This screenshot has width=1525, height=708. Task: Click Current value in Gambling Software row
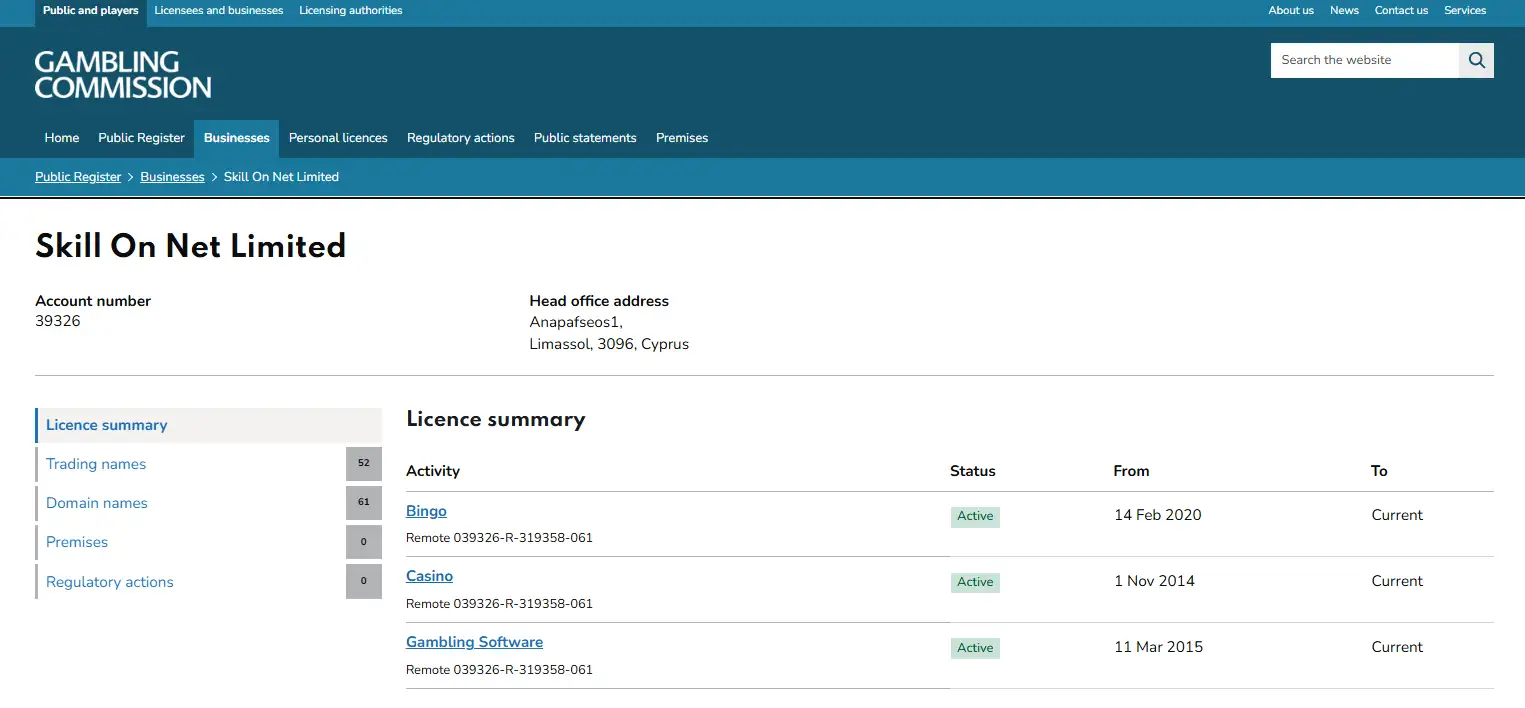tap(1397, 647)
